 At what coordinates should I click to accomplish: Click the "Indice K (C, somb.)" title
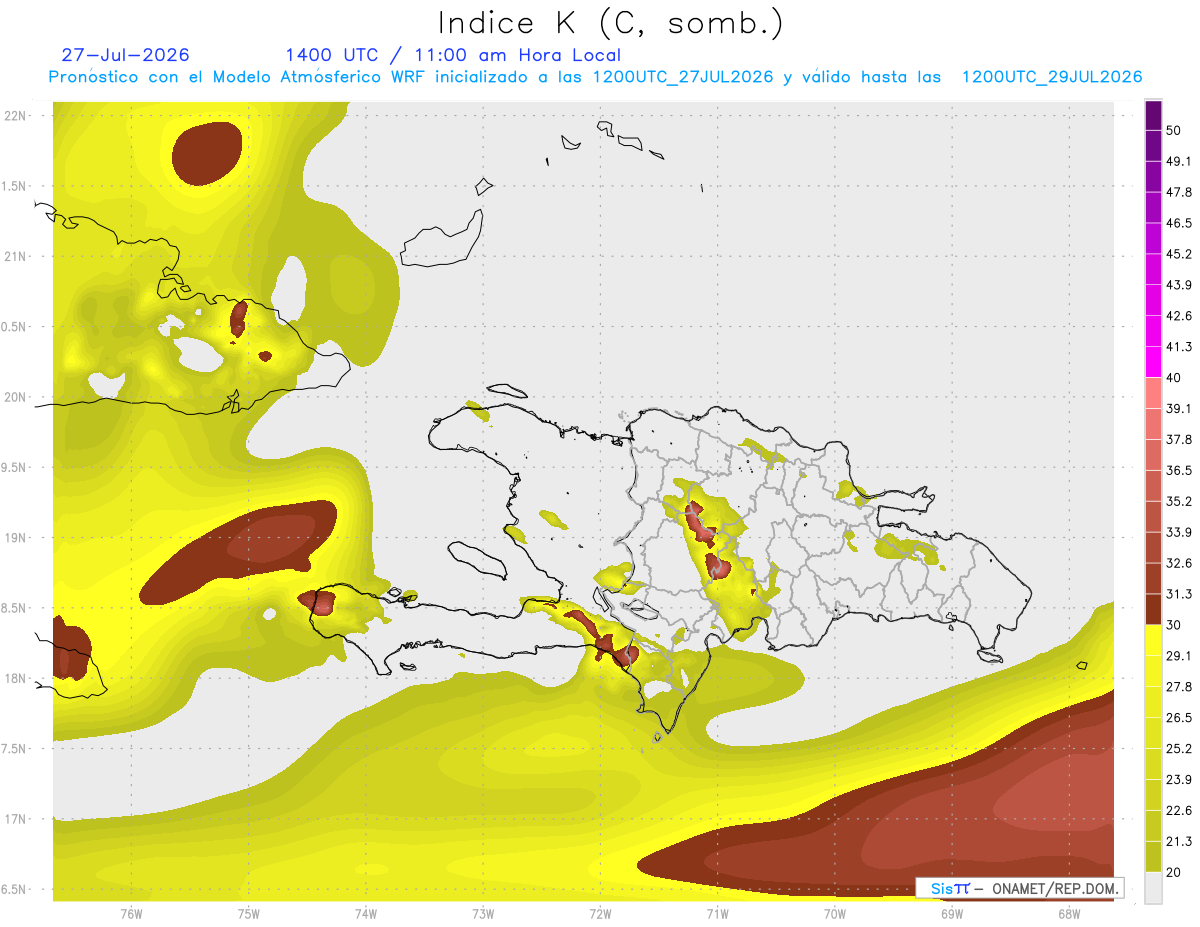(611, 23)
